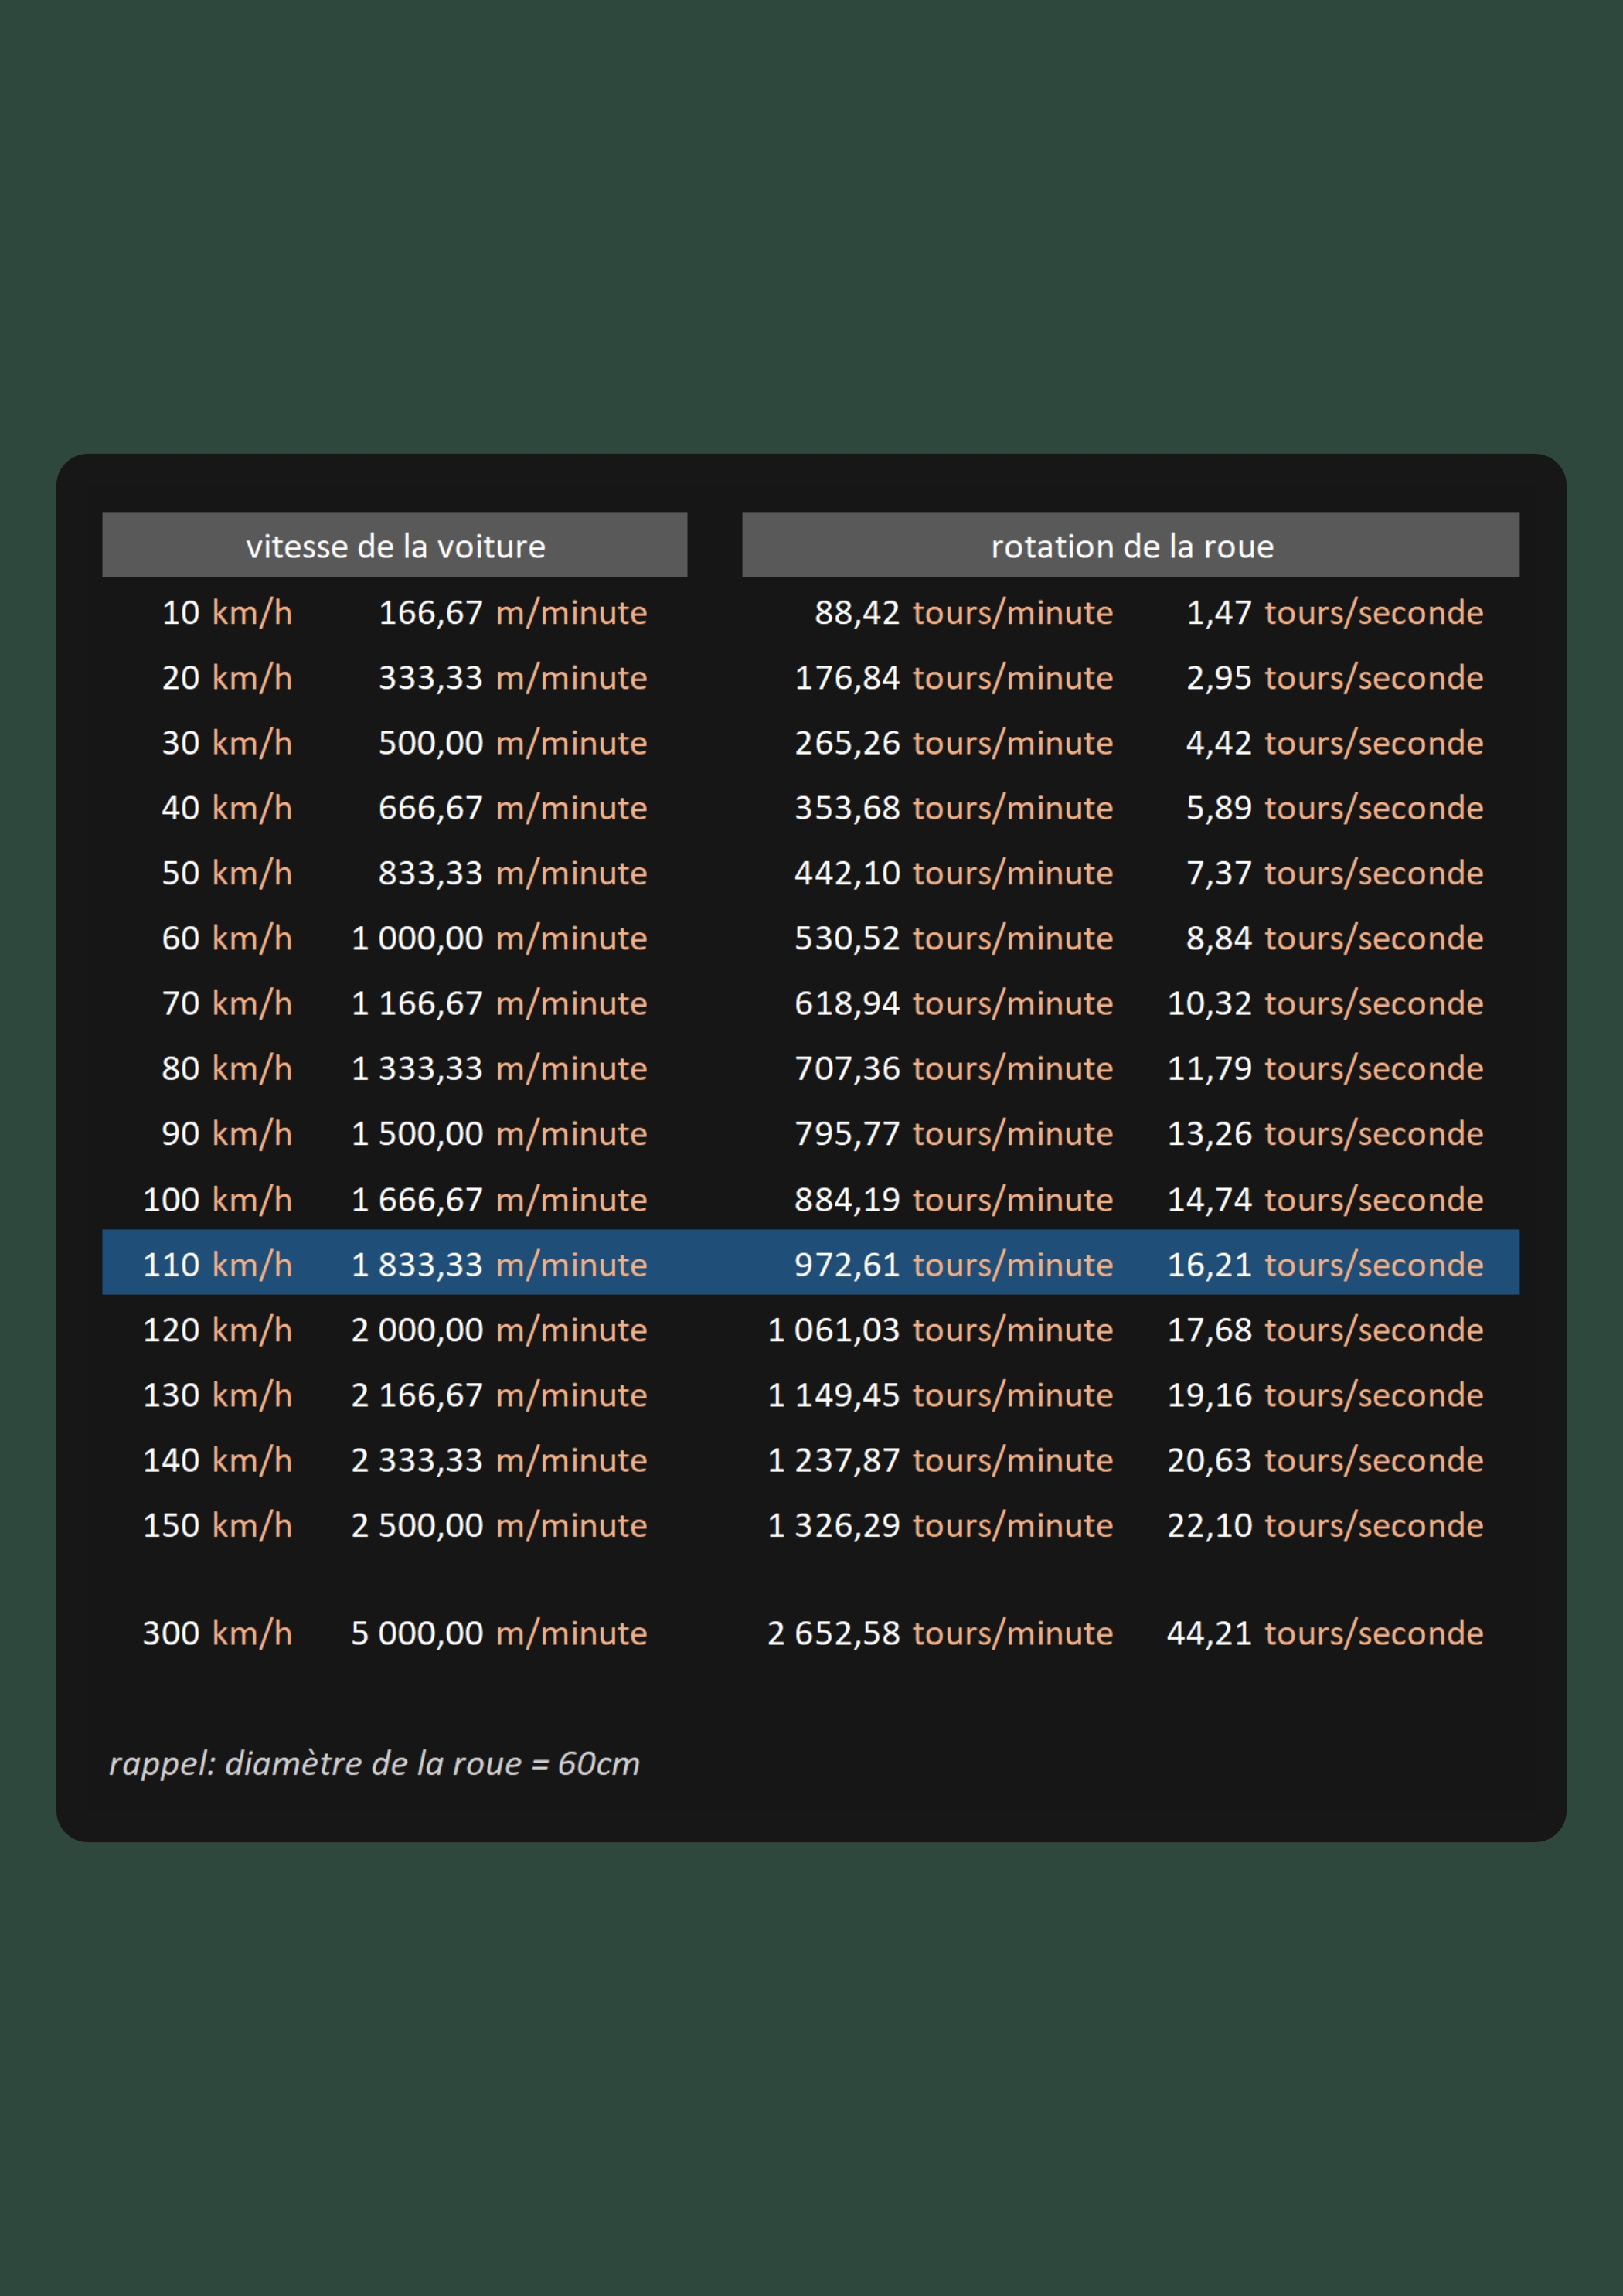The height and width of the screenshot is (2296, 1623).
Task: Select the 1 061,03 tours/minute cell
Action: (940, 1330)
